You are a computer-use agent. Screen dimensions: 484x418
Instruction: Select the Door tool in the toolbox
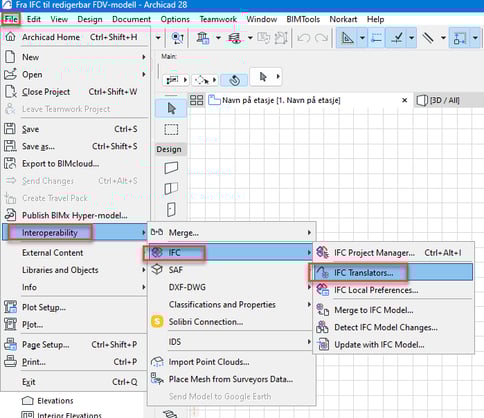[171, 210]
